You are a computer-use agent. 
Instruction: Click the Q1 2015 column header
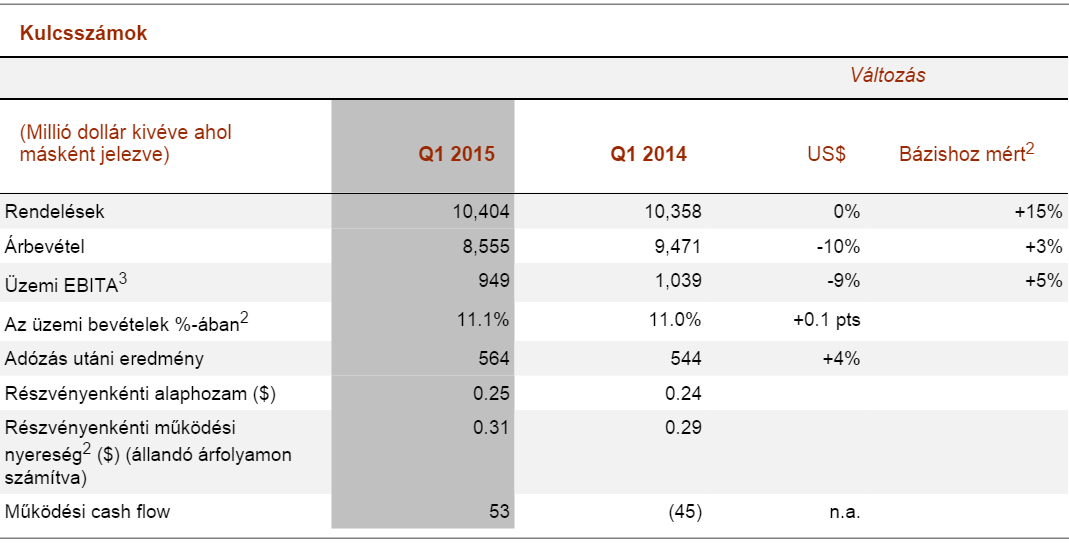(x=456, y=155)
